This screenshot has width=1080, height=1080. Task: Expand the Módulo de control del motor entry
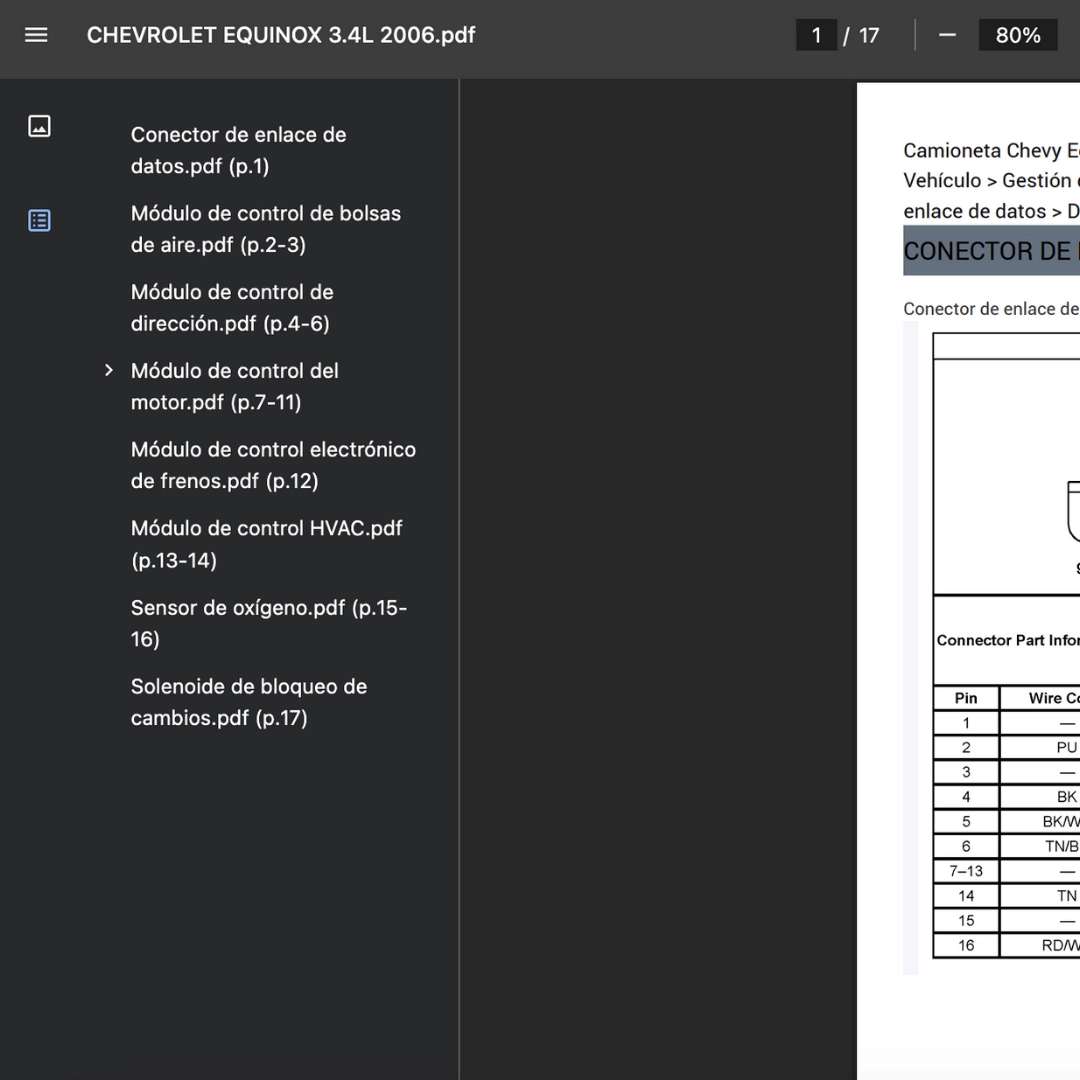[109, 371]
